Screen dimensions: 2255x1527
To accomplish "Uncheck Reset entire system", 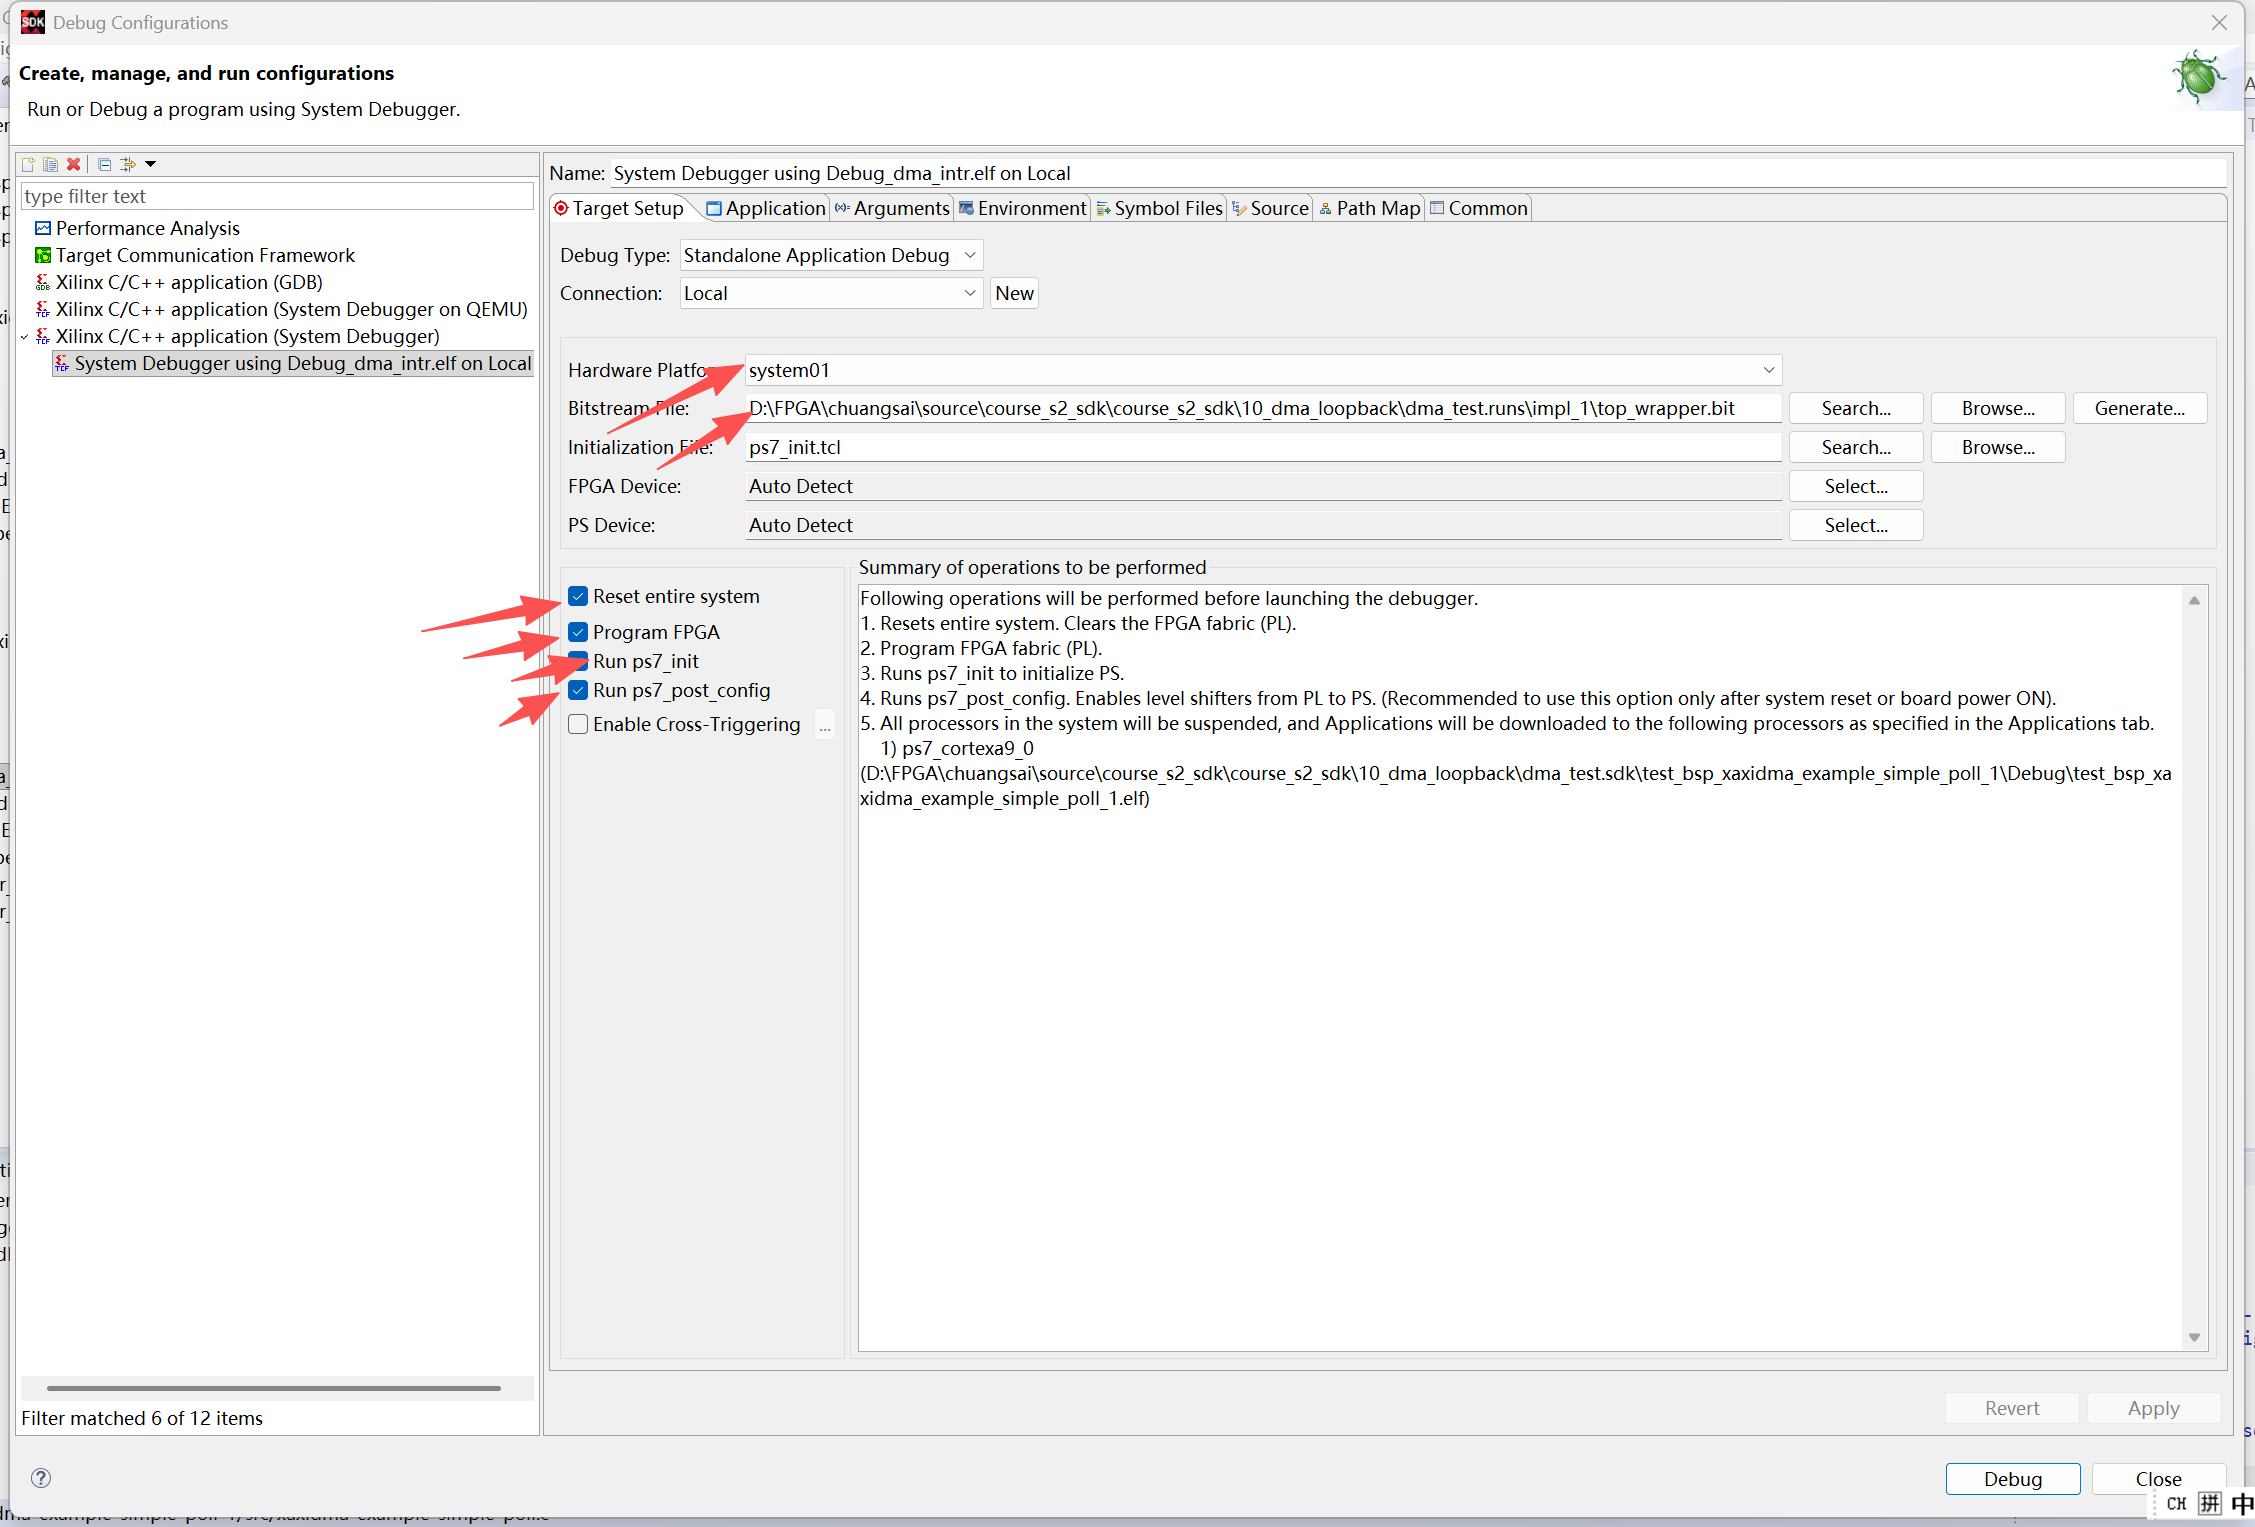I will 578,596.
